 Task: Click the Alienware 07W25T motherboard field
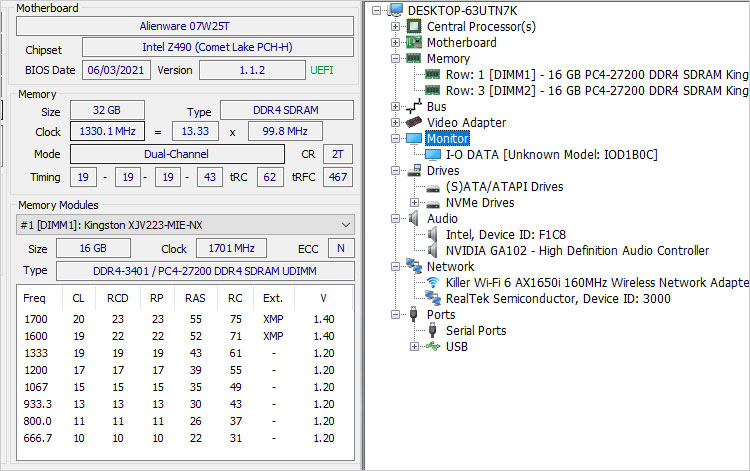point(185,26)
